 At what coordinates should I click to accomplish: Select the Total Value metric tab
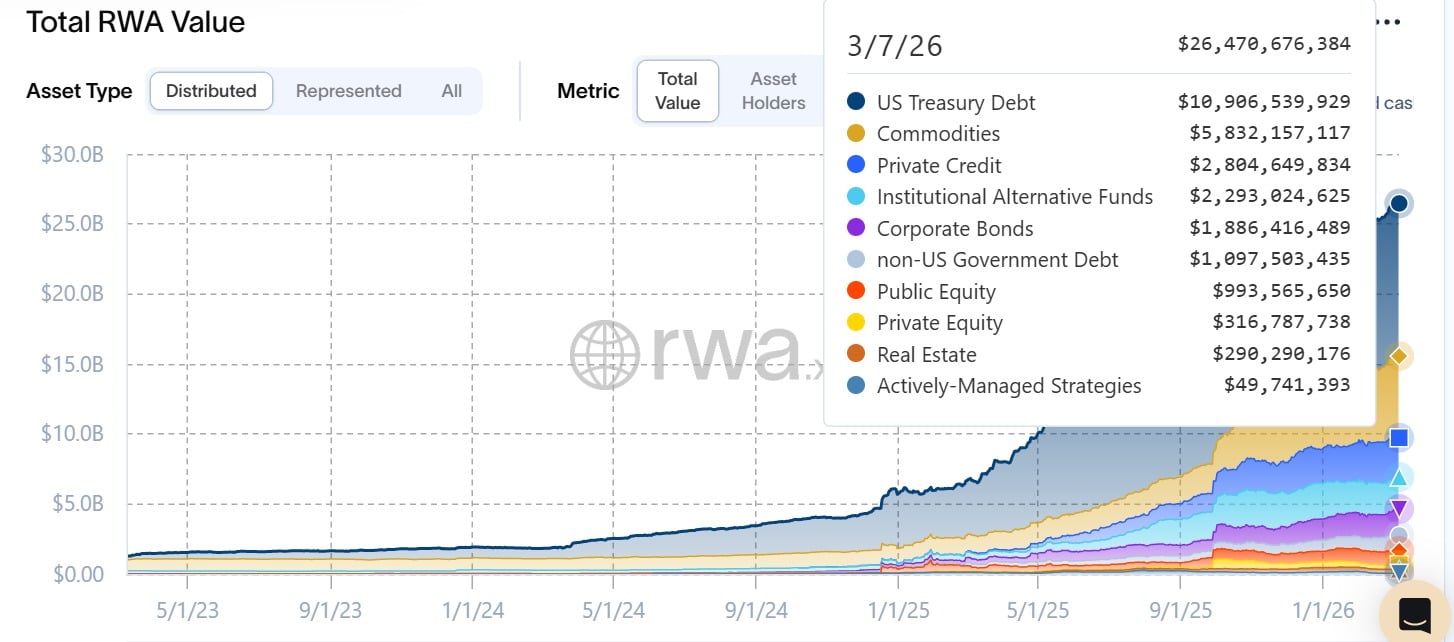click(677, 90)
